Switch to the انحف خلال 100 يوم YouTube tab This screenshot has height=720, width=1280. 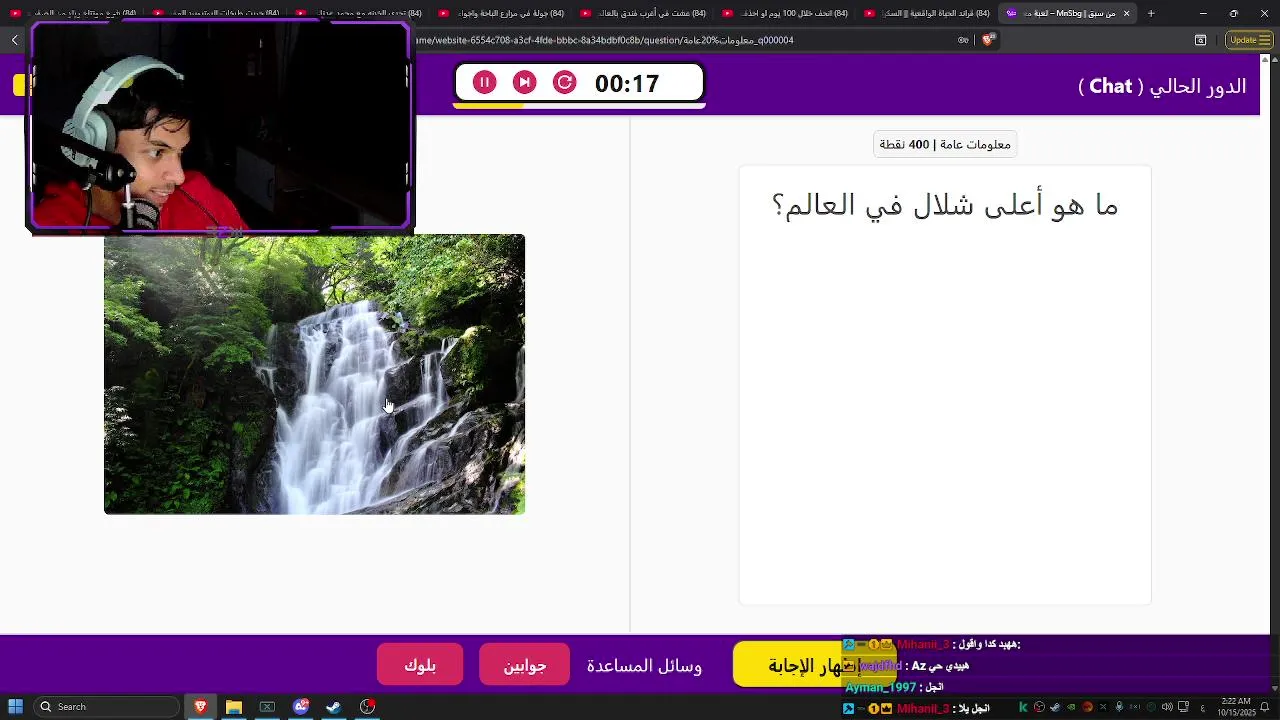pyautogui.click(x=785, y=13)
